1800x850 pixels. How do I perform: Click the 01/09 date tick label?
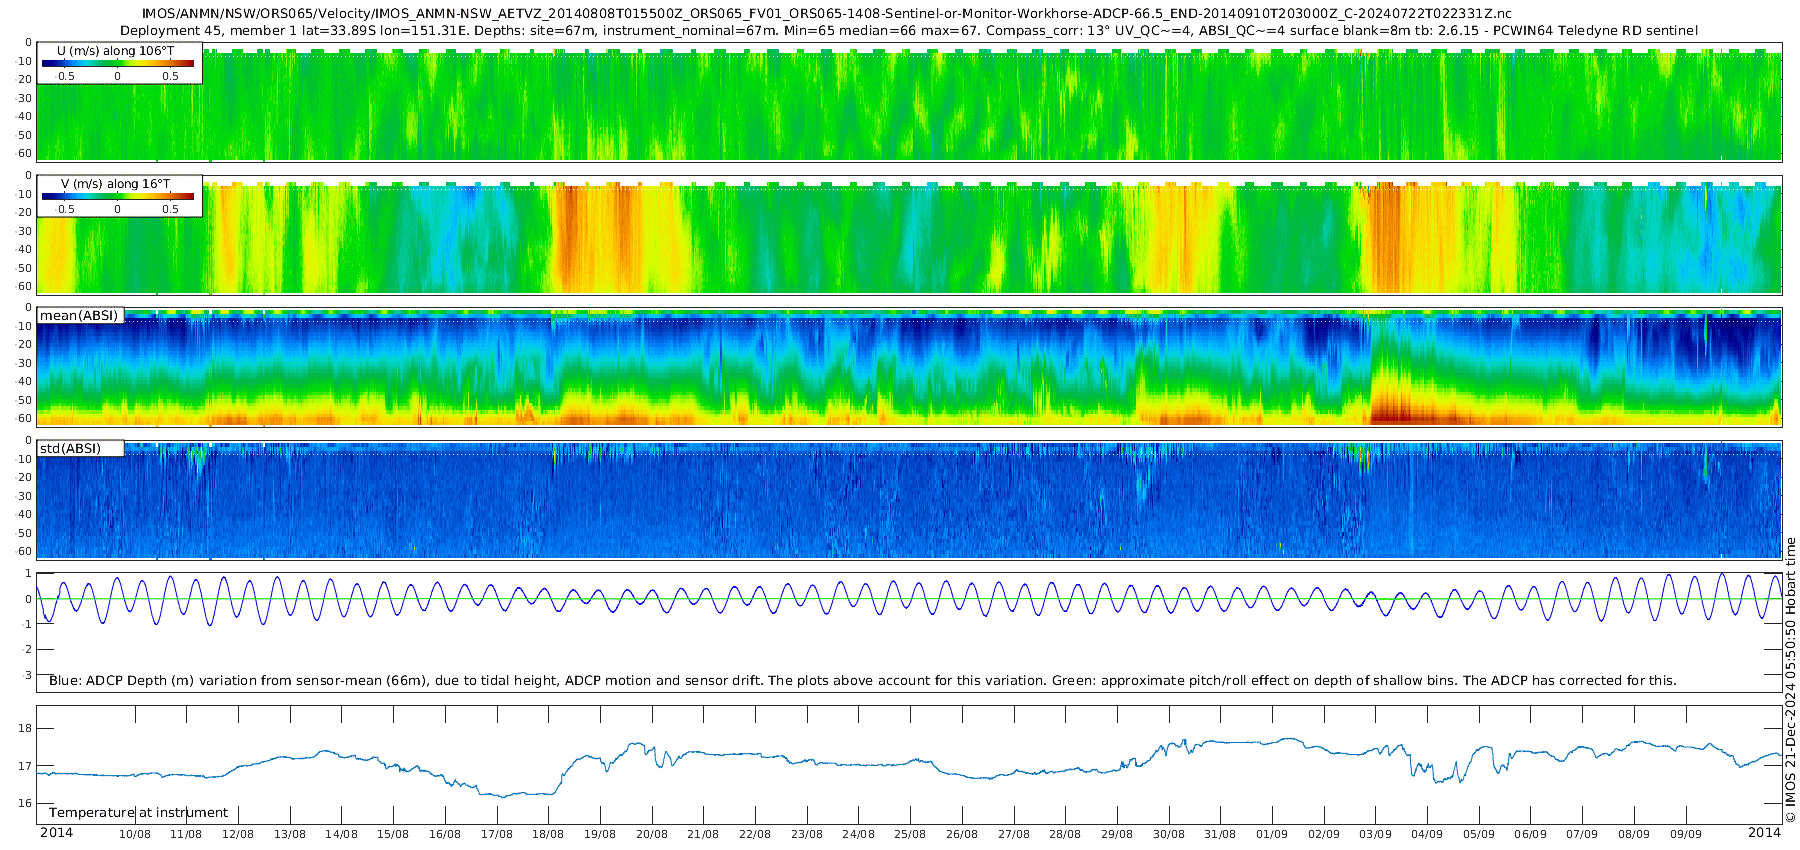pos(1272,834)
